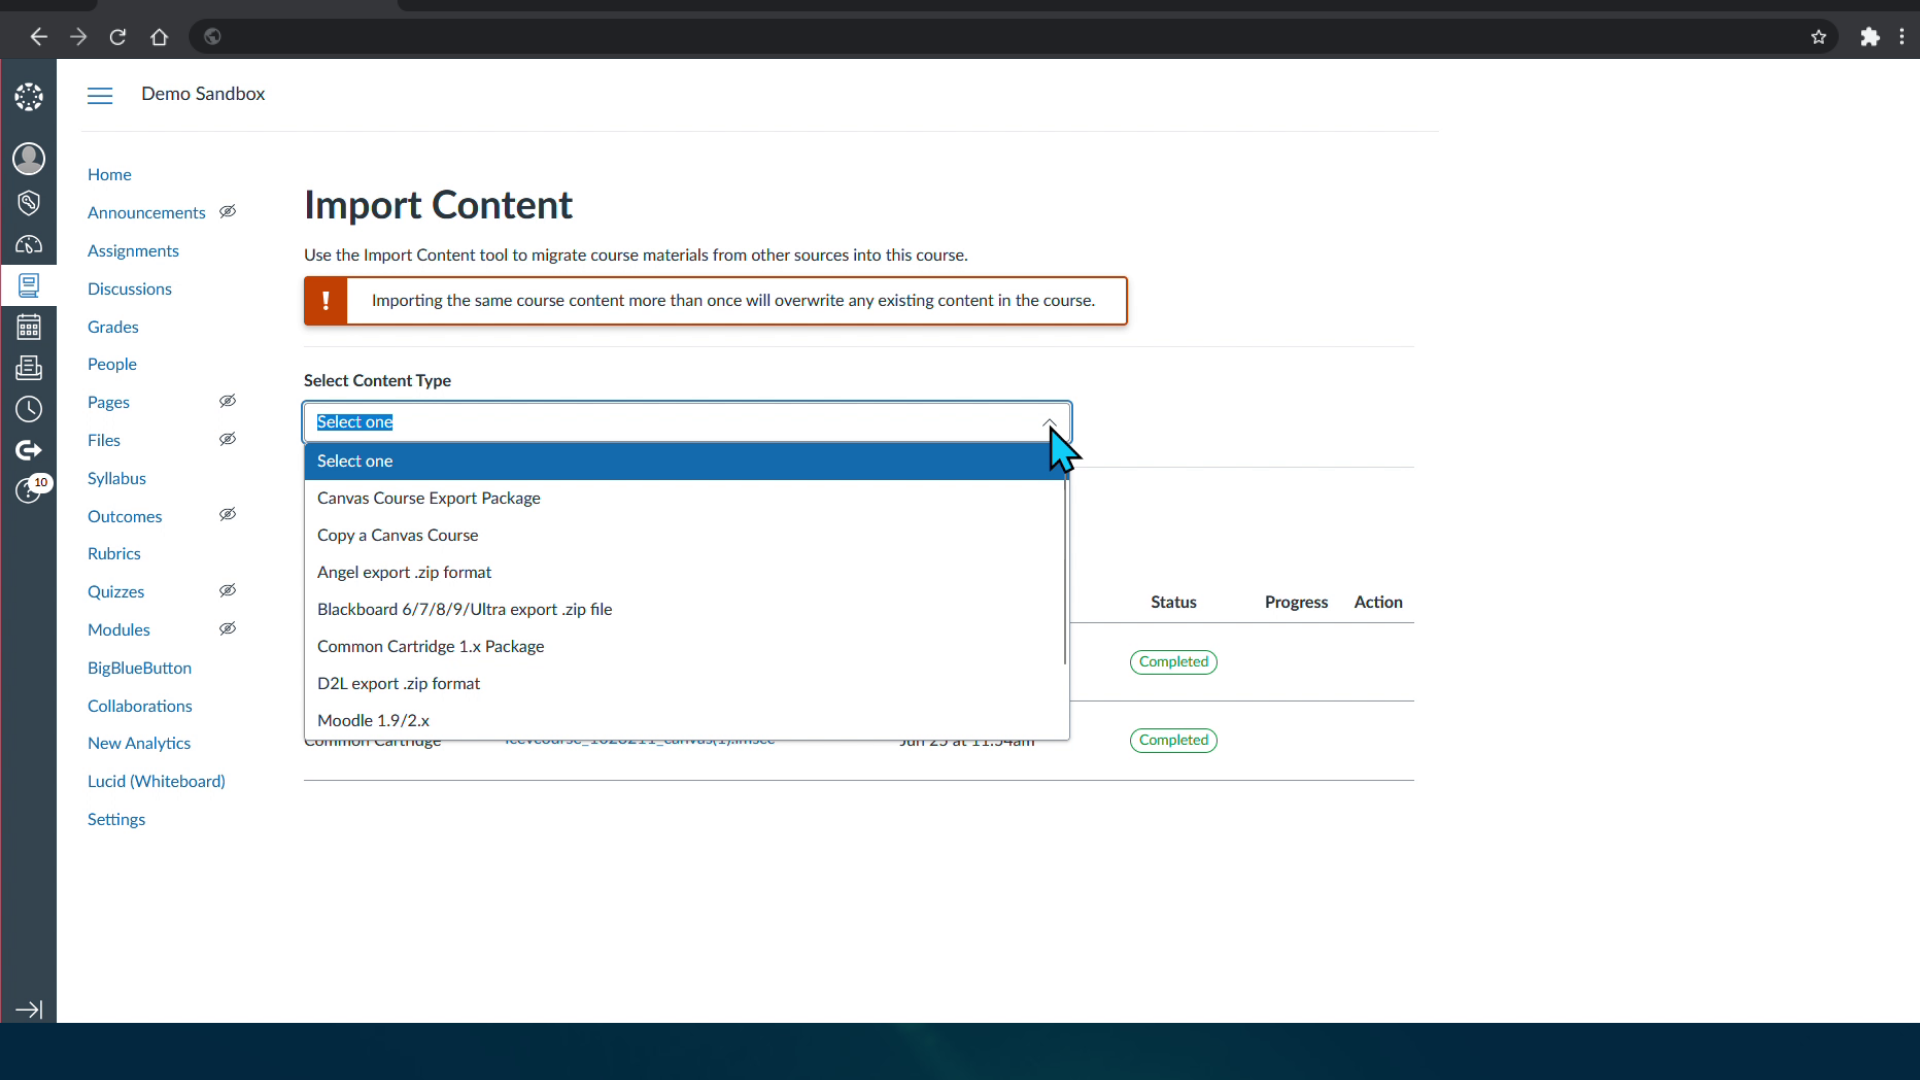
Task: Open Pages in course menu
Action: [108, 402]
